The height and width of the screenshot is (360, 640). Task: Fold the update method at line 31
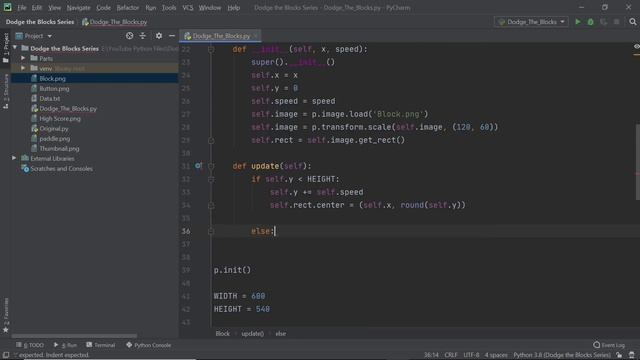(x=211, y=166)
